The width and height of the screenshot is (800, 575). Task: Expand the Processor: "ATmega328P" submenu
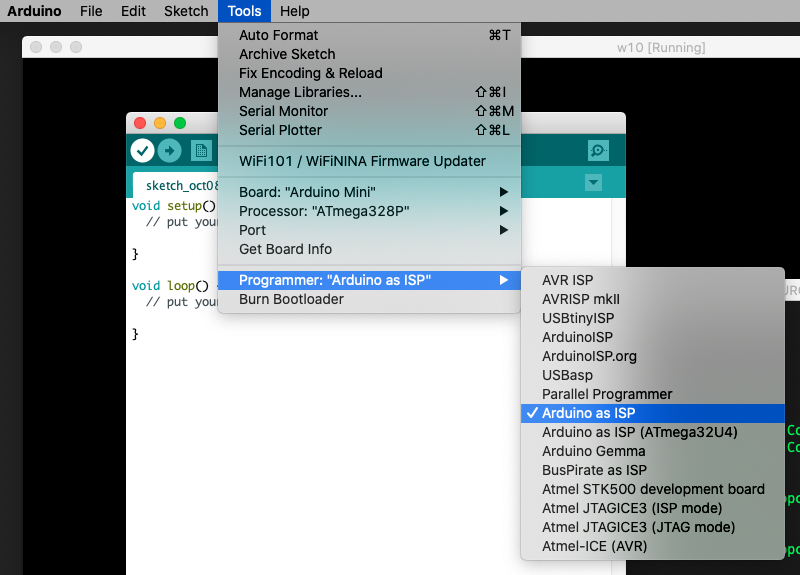pyautogui.click(x=369, y=211)
